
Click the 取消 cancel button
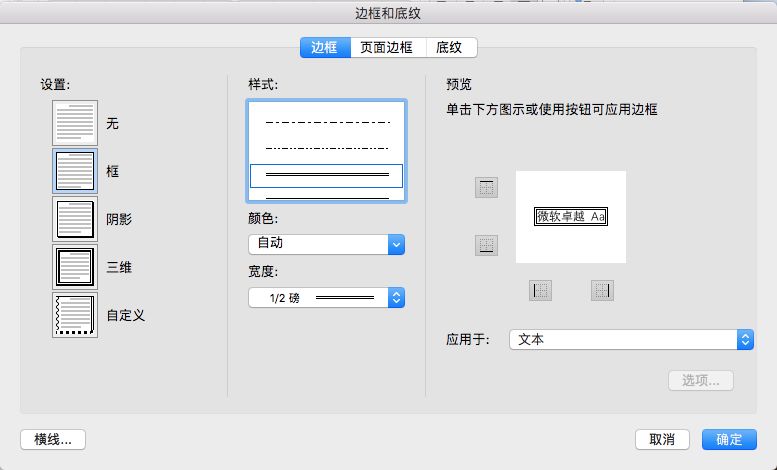(662, 440)
